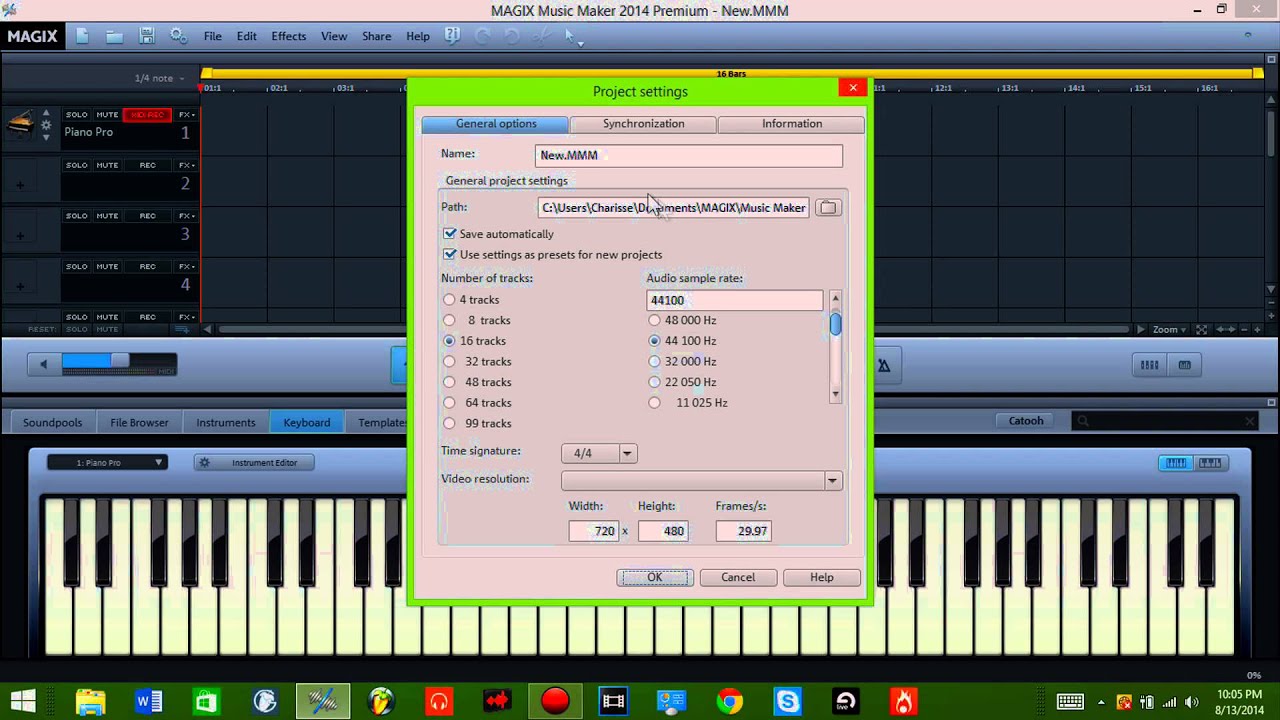Click the sample rate list scrollbar thumb

pos(835,325)
